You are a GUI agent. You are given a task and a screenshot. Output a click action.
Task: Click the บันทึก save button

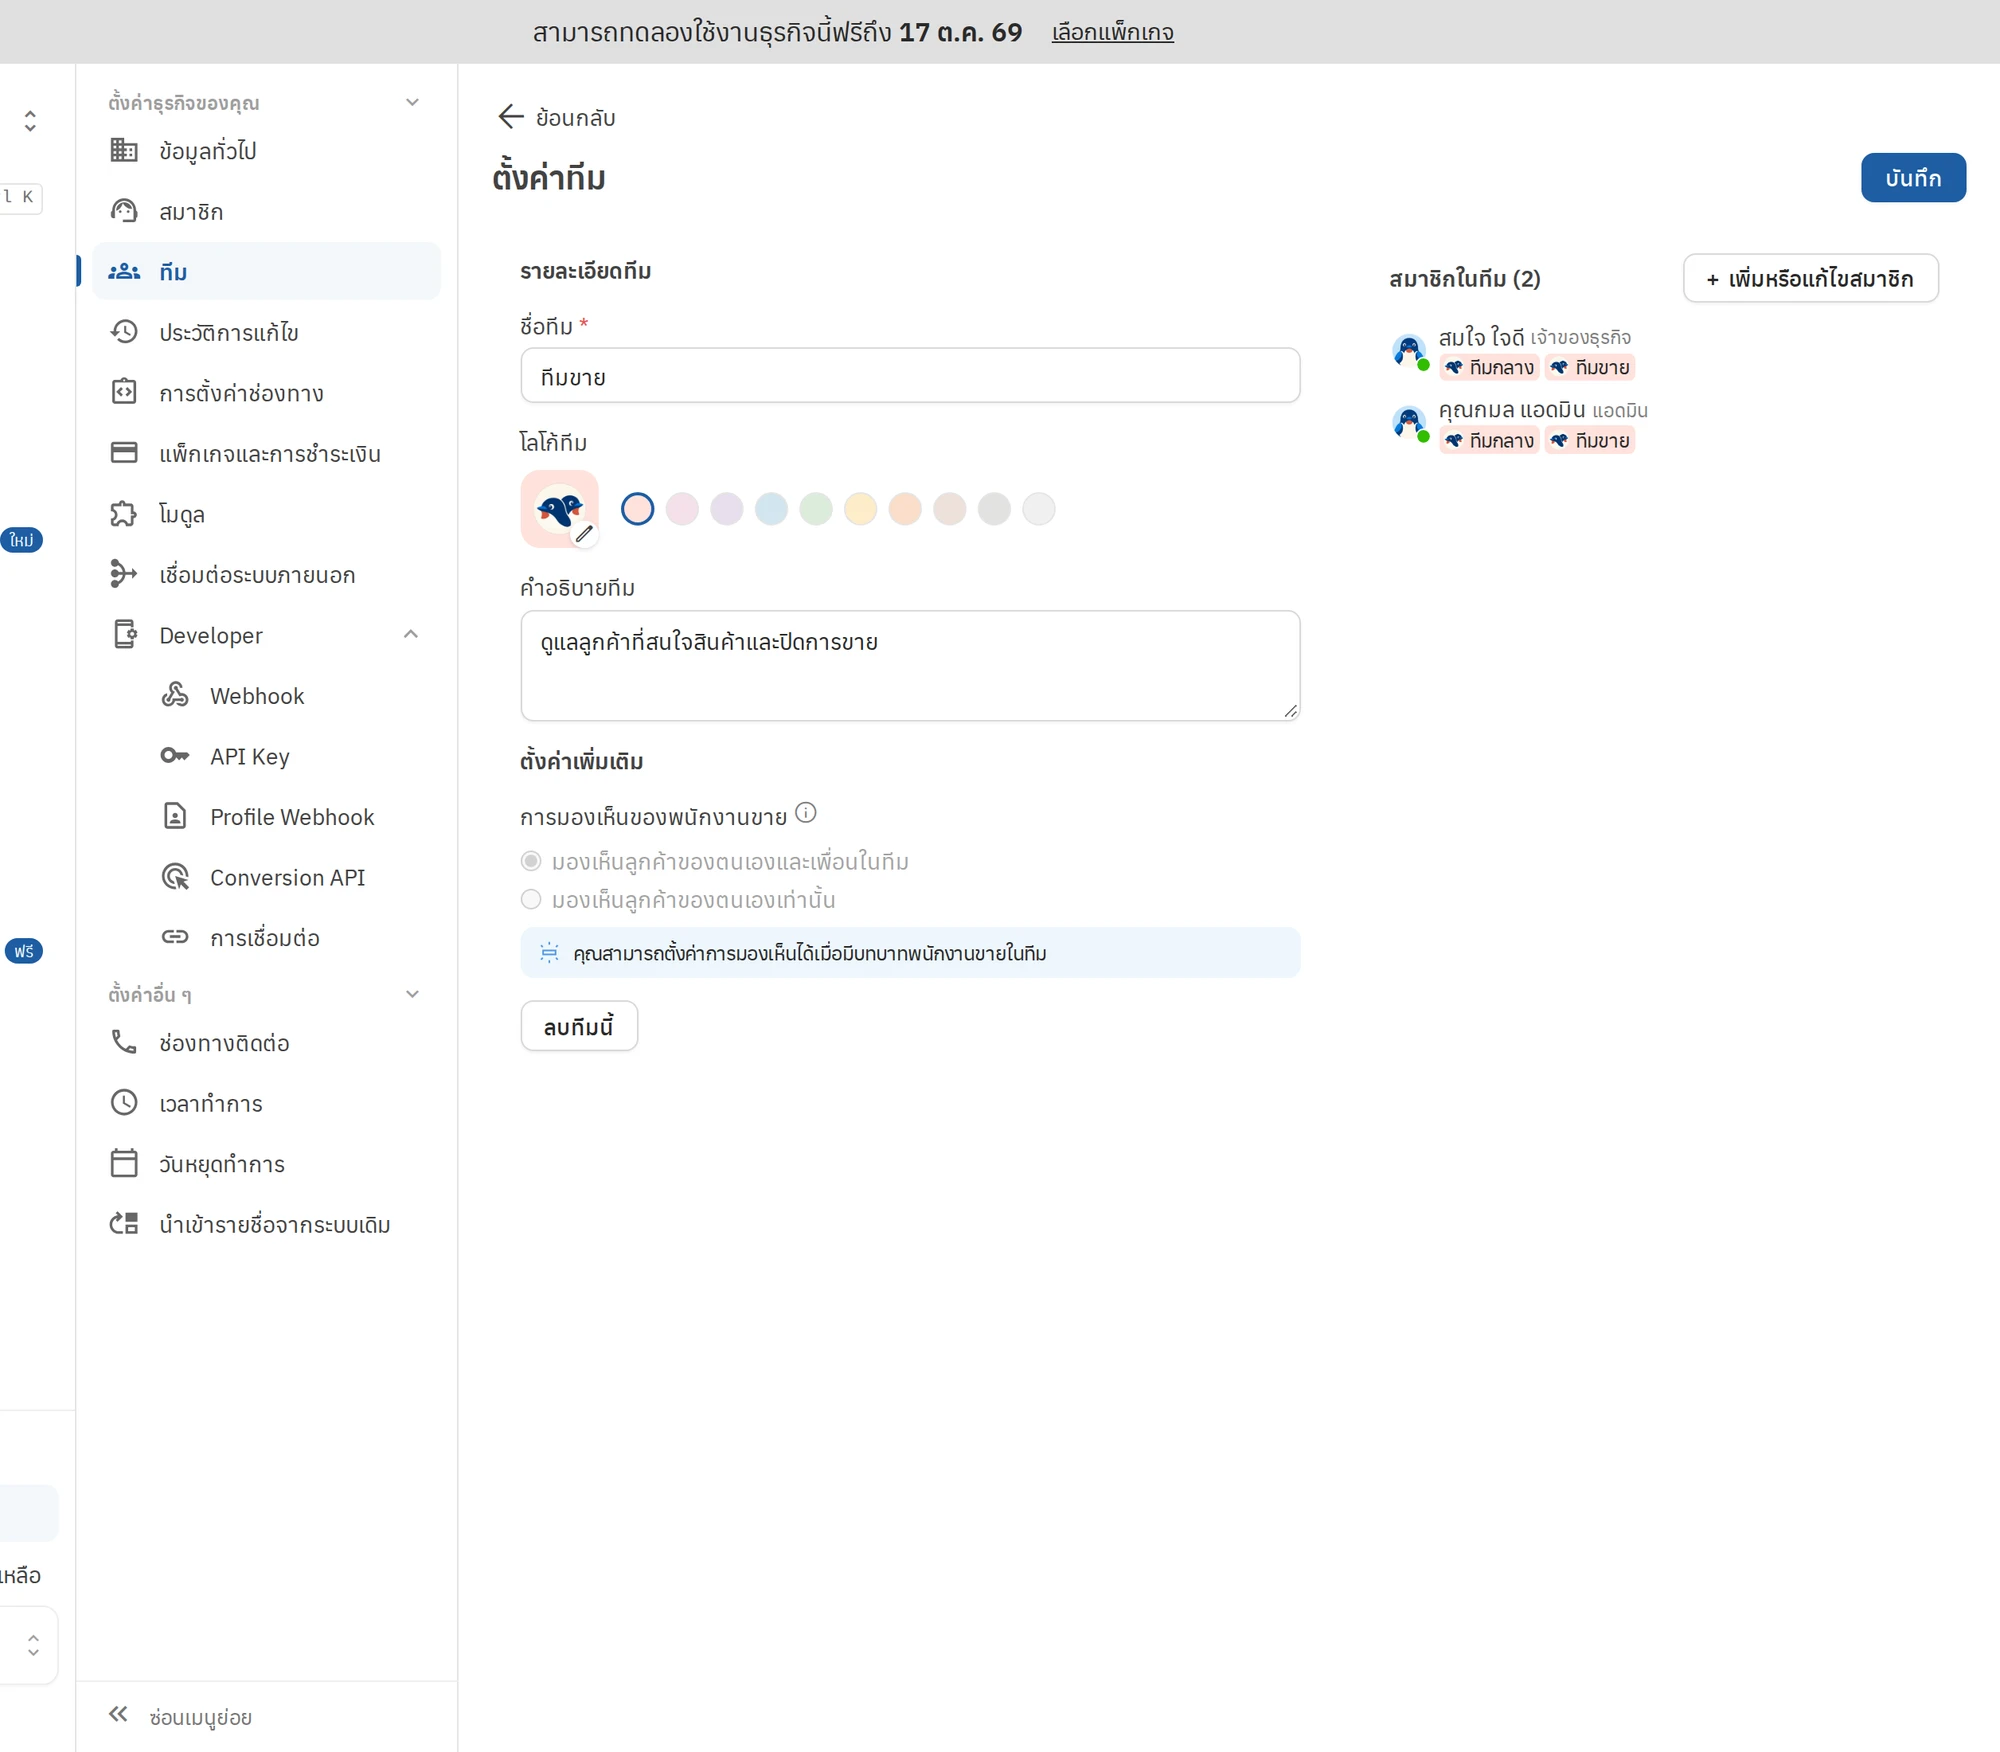[1913, 178]
